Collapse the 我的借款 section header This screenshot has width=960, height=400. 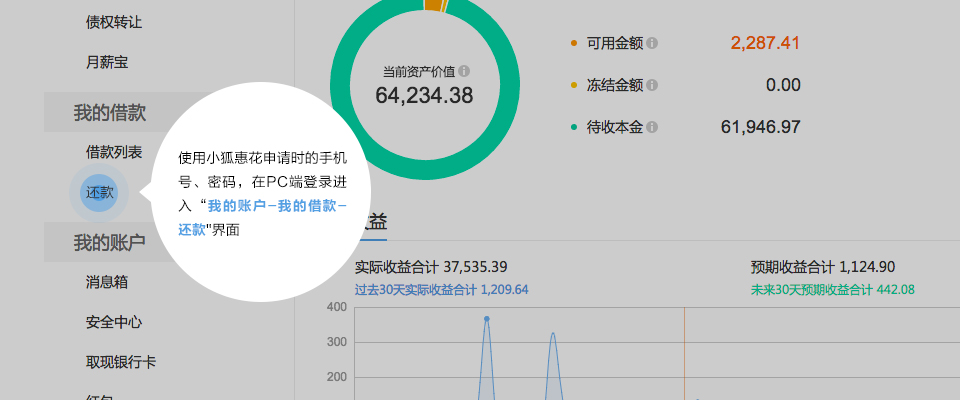[x=109, y=113]
